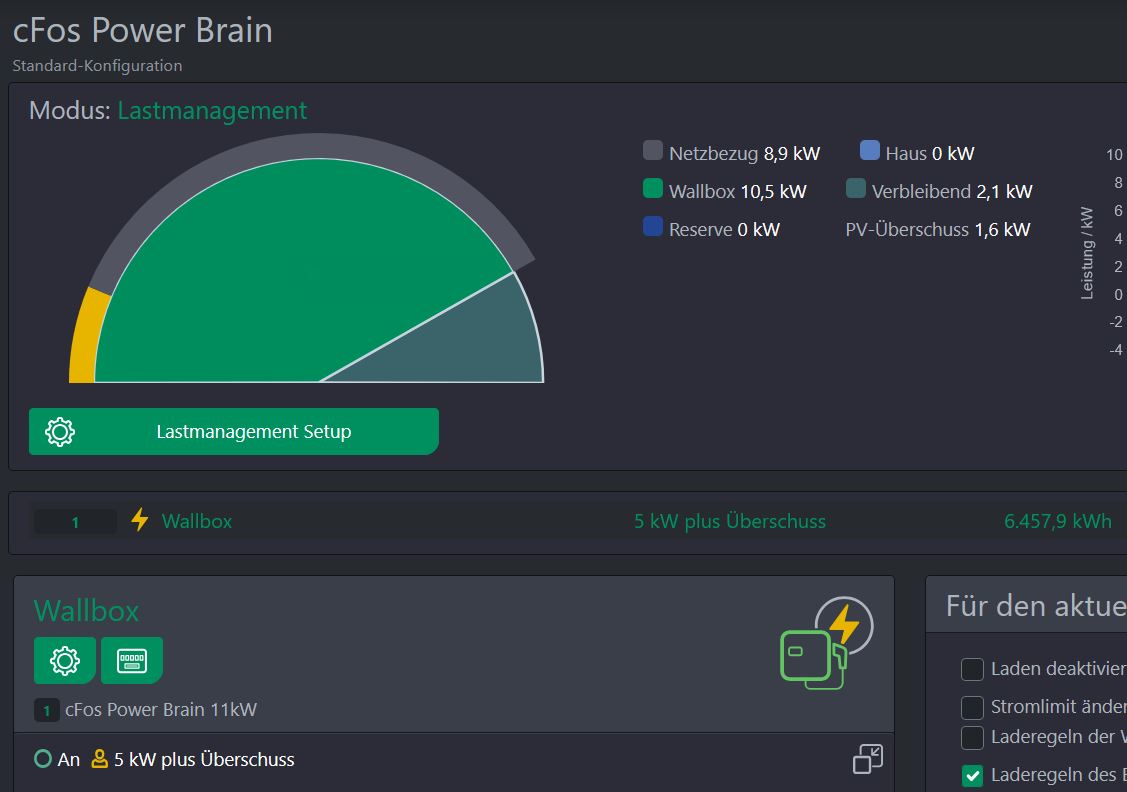
Task: Click the Haus 0 kW legend text
Action: (930, 154)
